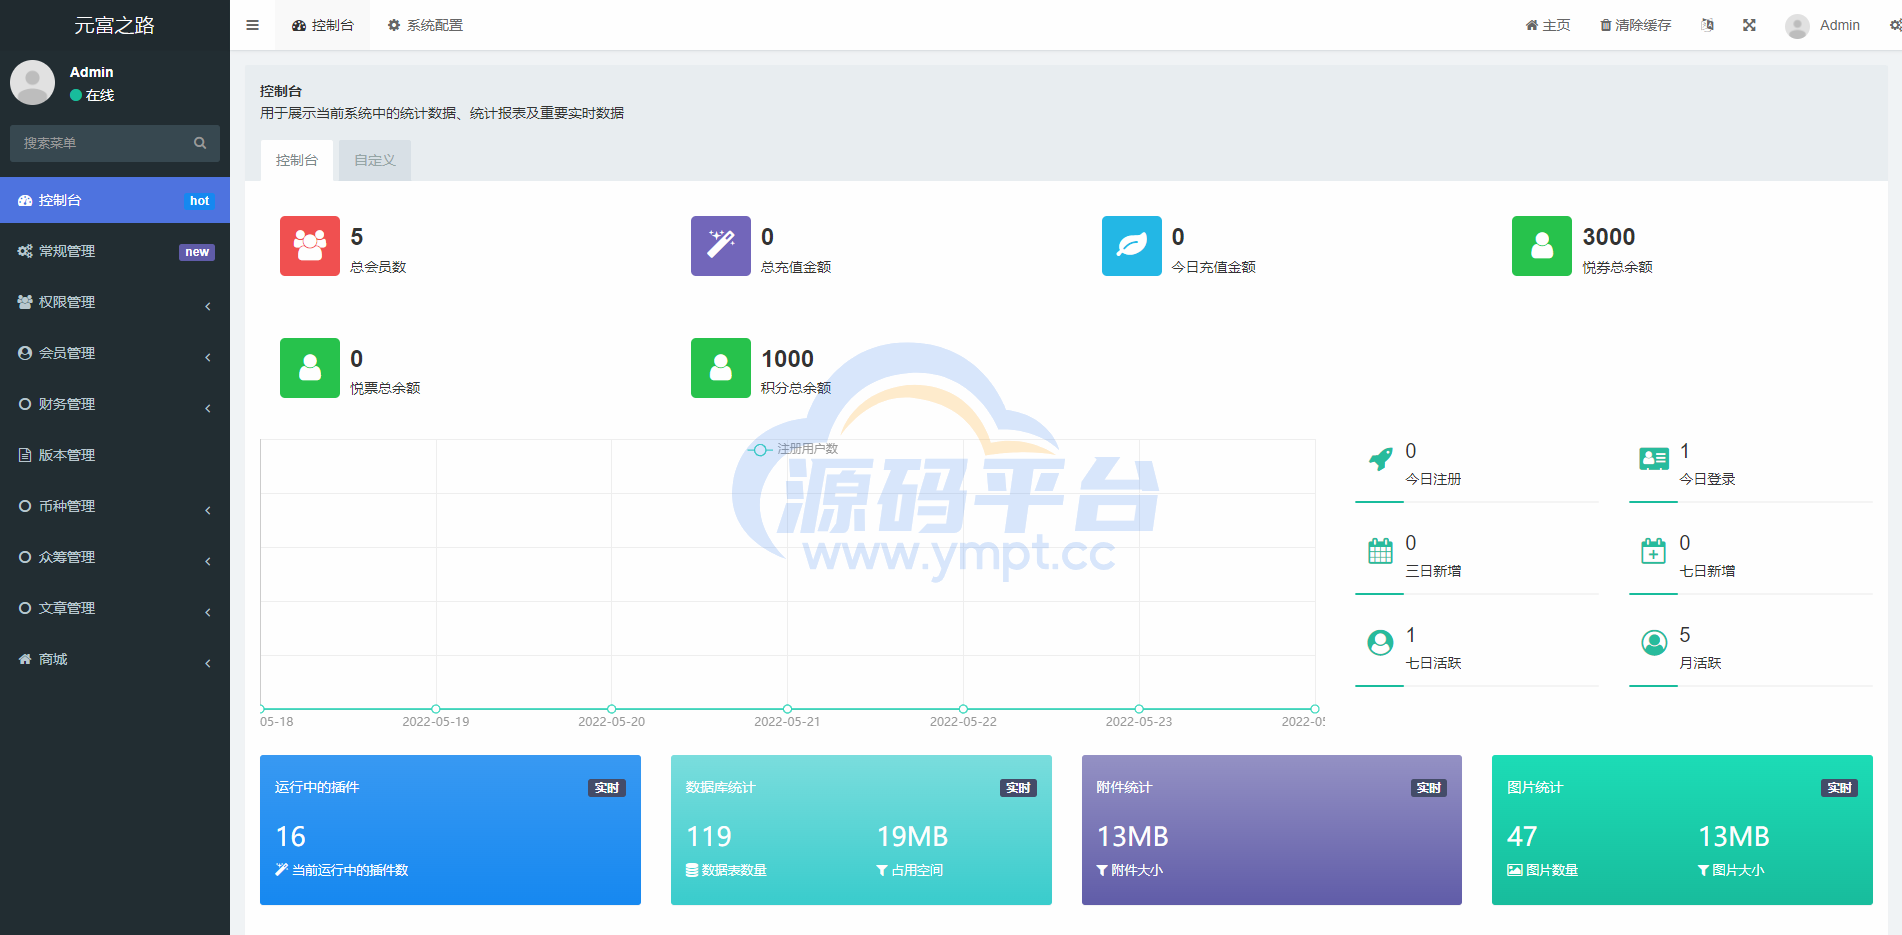The image size is (1902, 935).
Task: Click 实时 badge on 附件统计 card
Action: (1429, 788)
